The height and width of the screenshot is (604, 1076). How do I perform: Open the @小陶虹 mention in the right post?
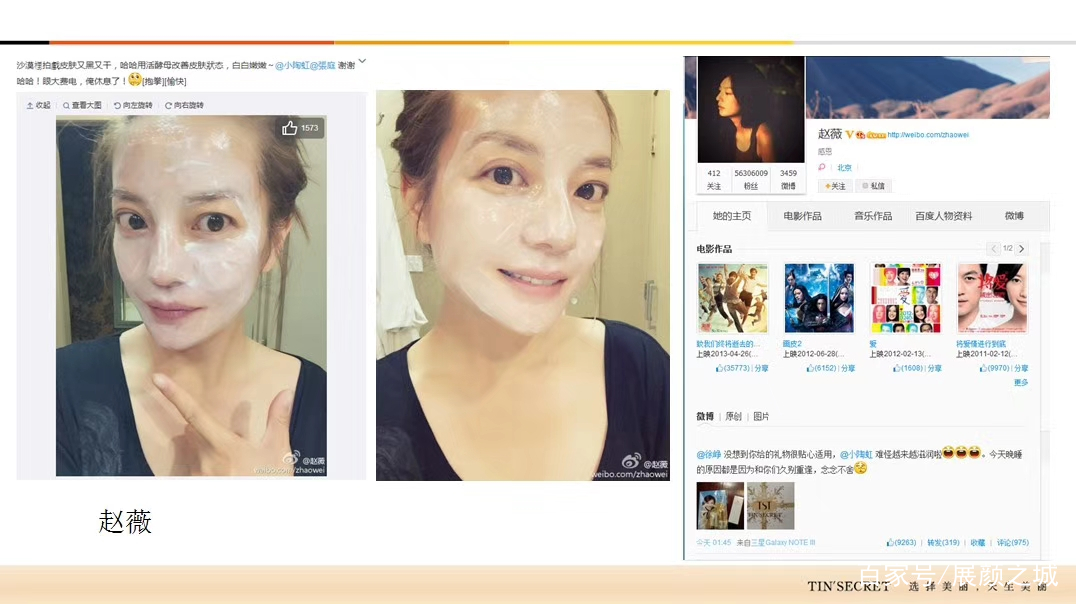click(x=856, y=454)
